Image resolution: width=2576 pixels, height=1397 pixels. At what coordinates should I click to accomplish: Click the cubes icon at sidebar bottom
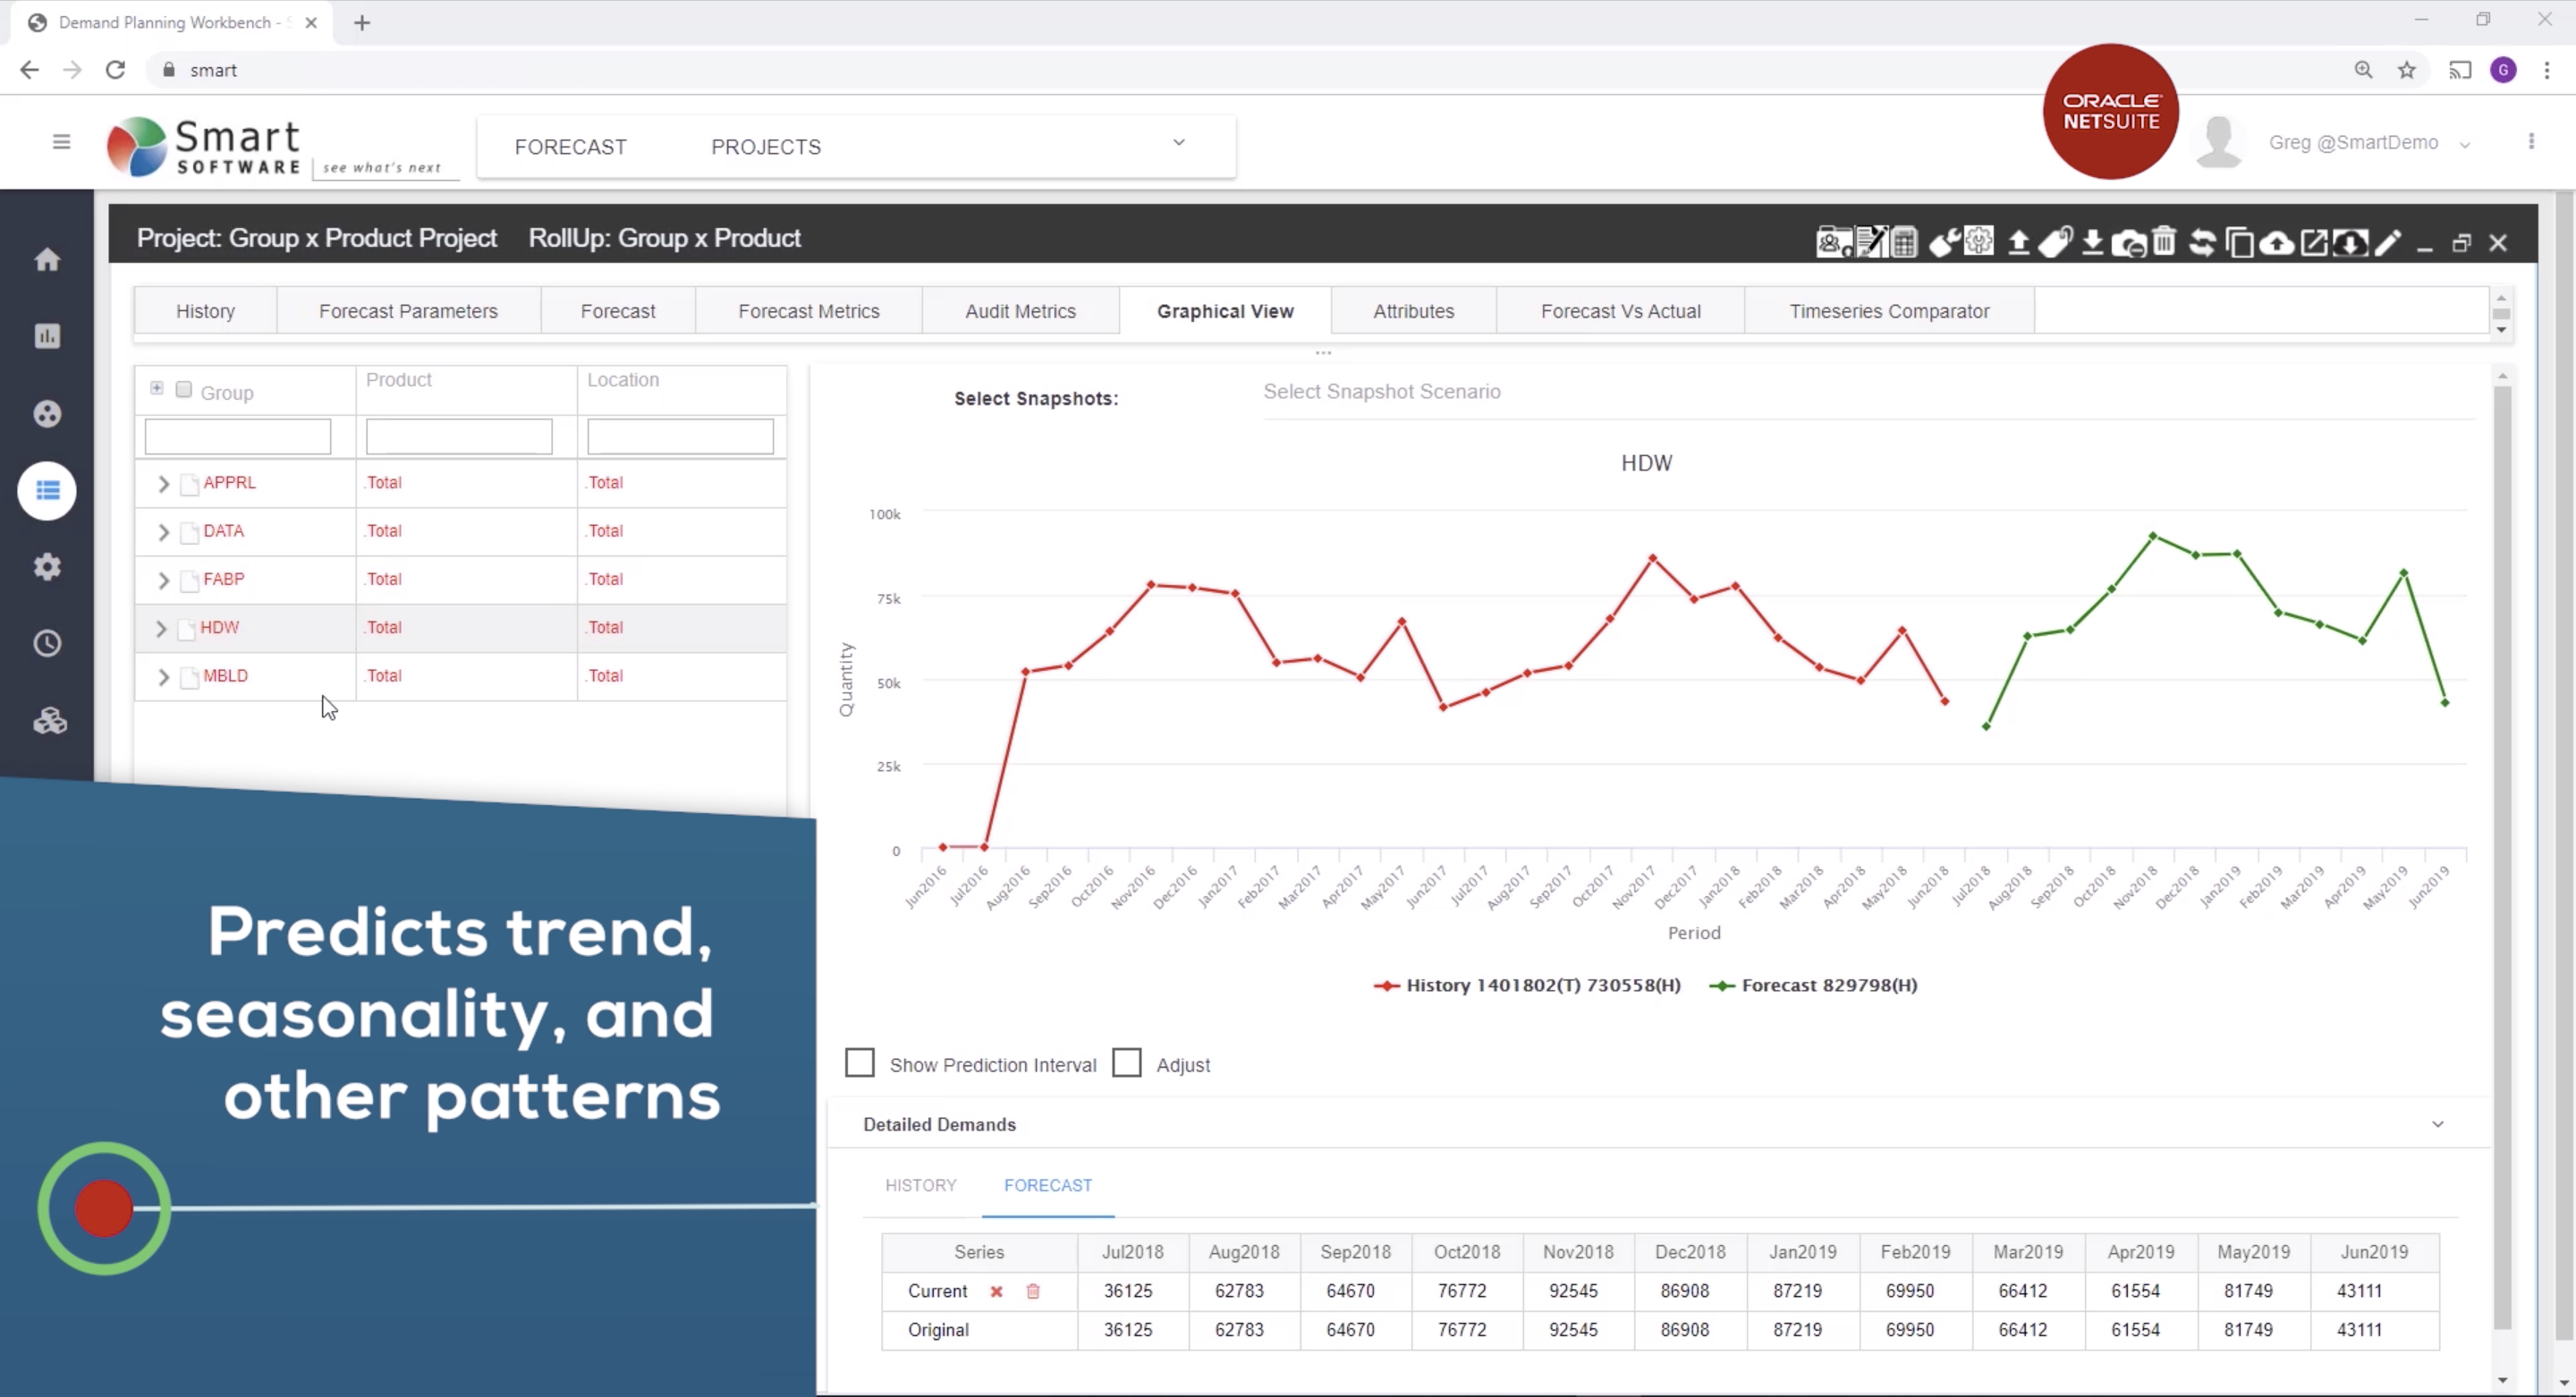49,720
